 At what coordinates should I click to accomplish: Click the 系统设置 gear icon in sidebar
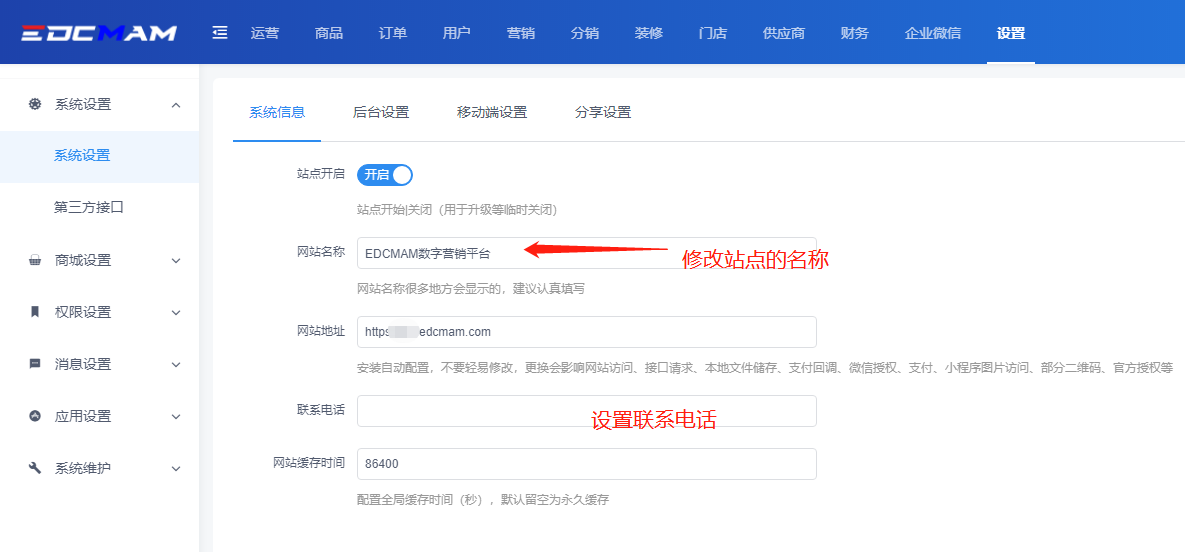(35, 104)
